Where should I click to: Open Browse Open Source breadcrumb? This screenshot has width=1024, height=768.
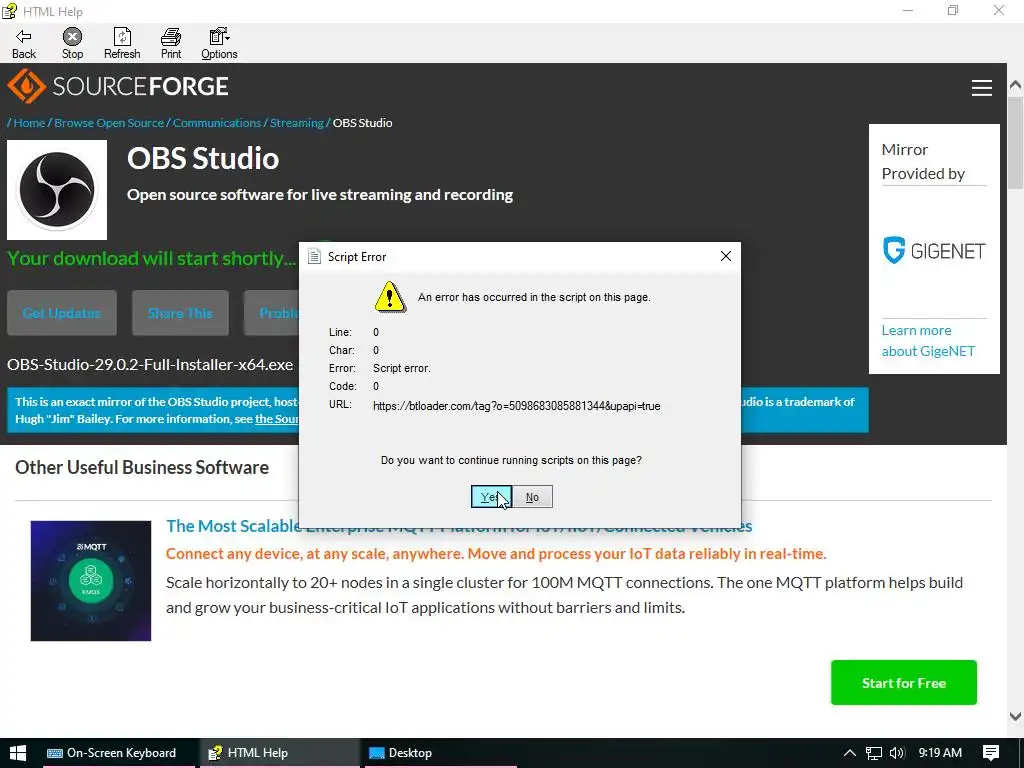(109, 123)
